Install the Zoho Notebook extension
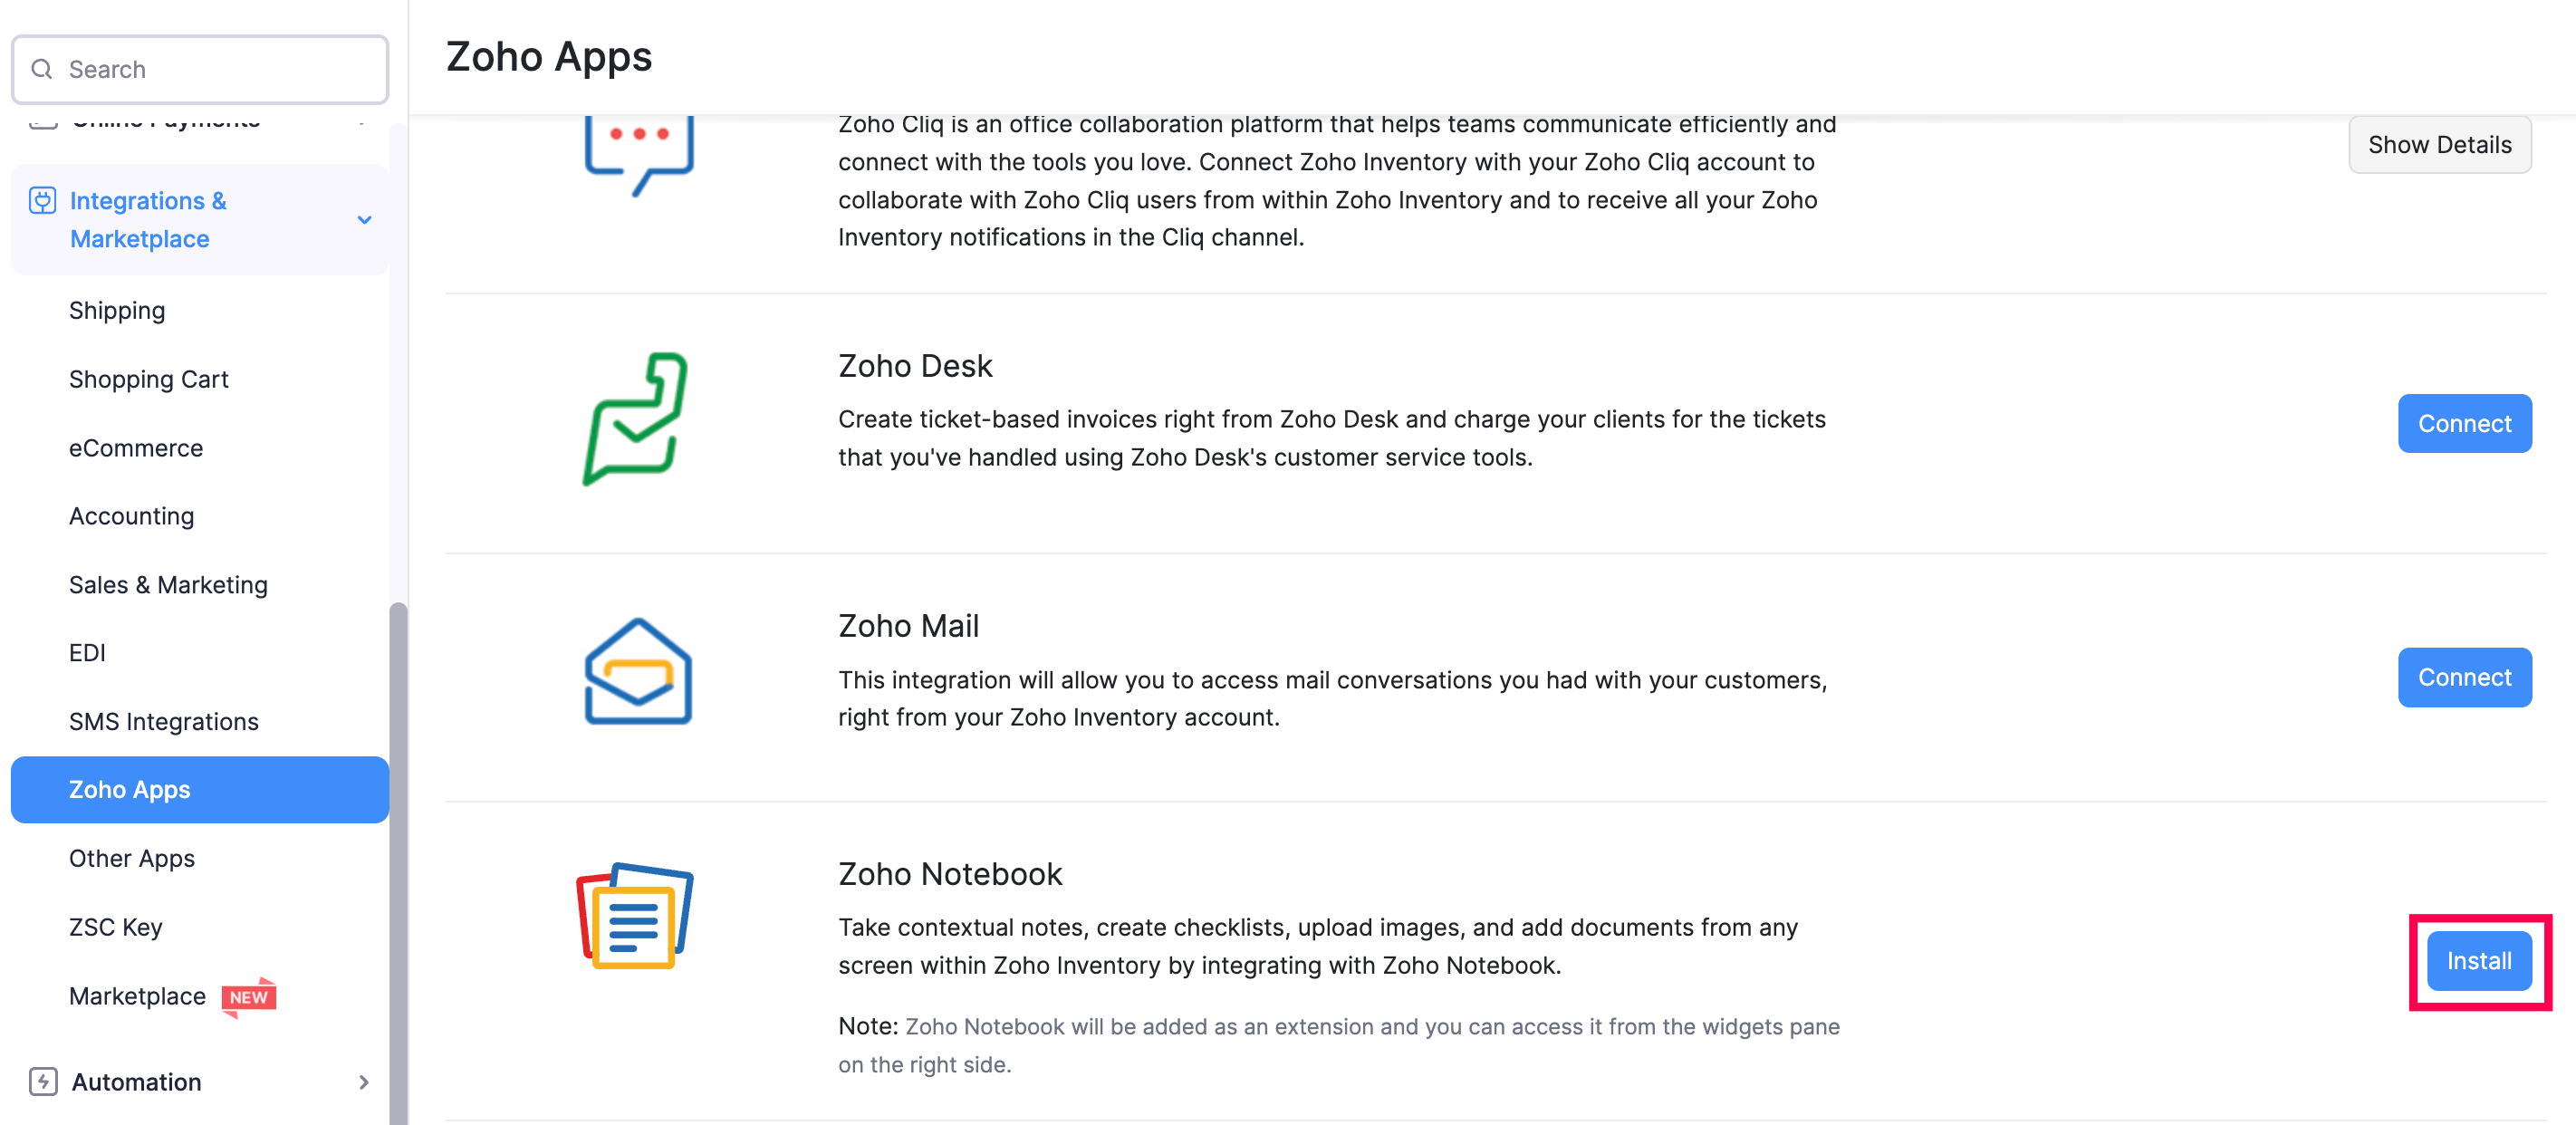The height and width of the screenshot is (1125, 2576). 2478,959
